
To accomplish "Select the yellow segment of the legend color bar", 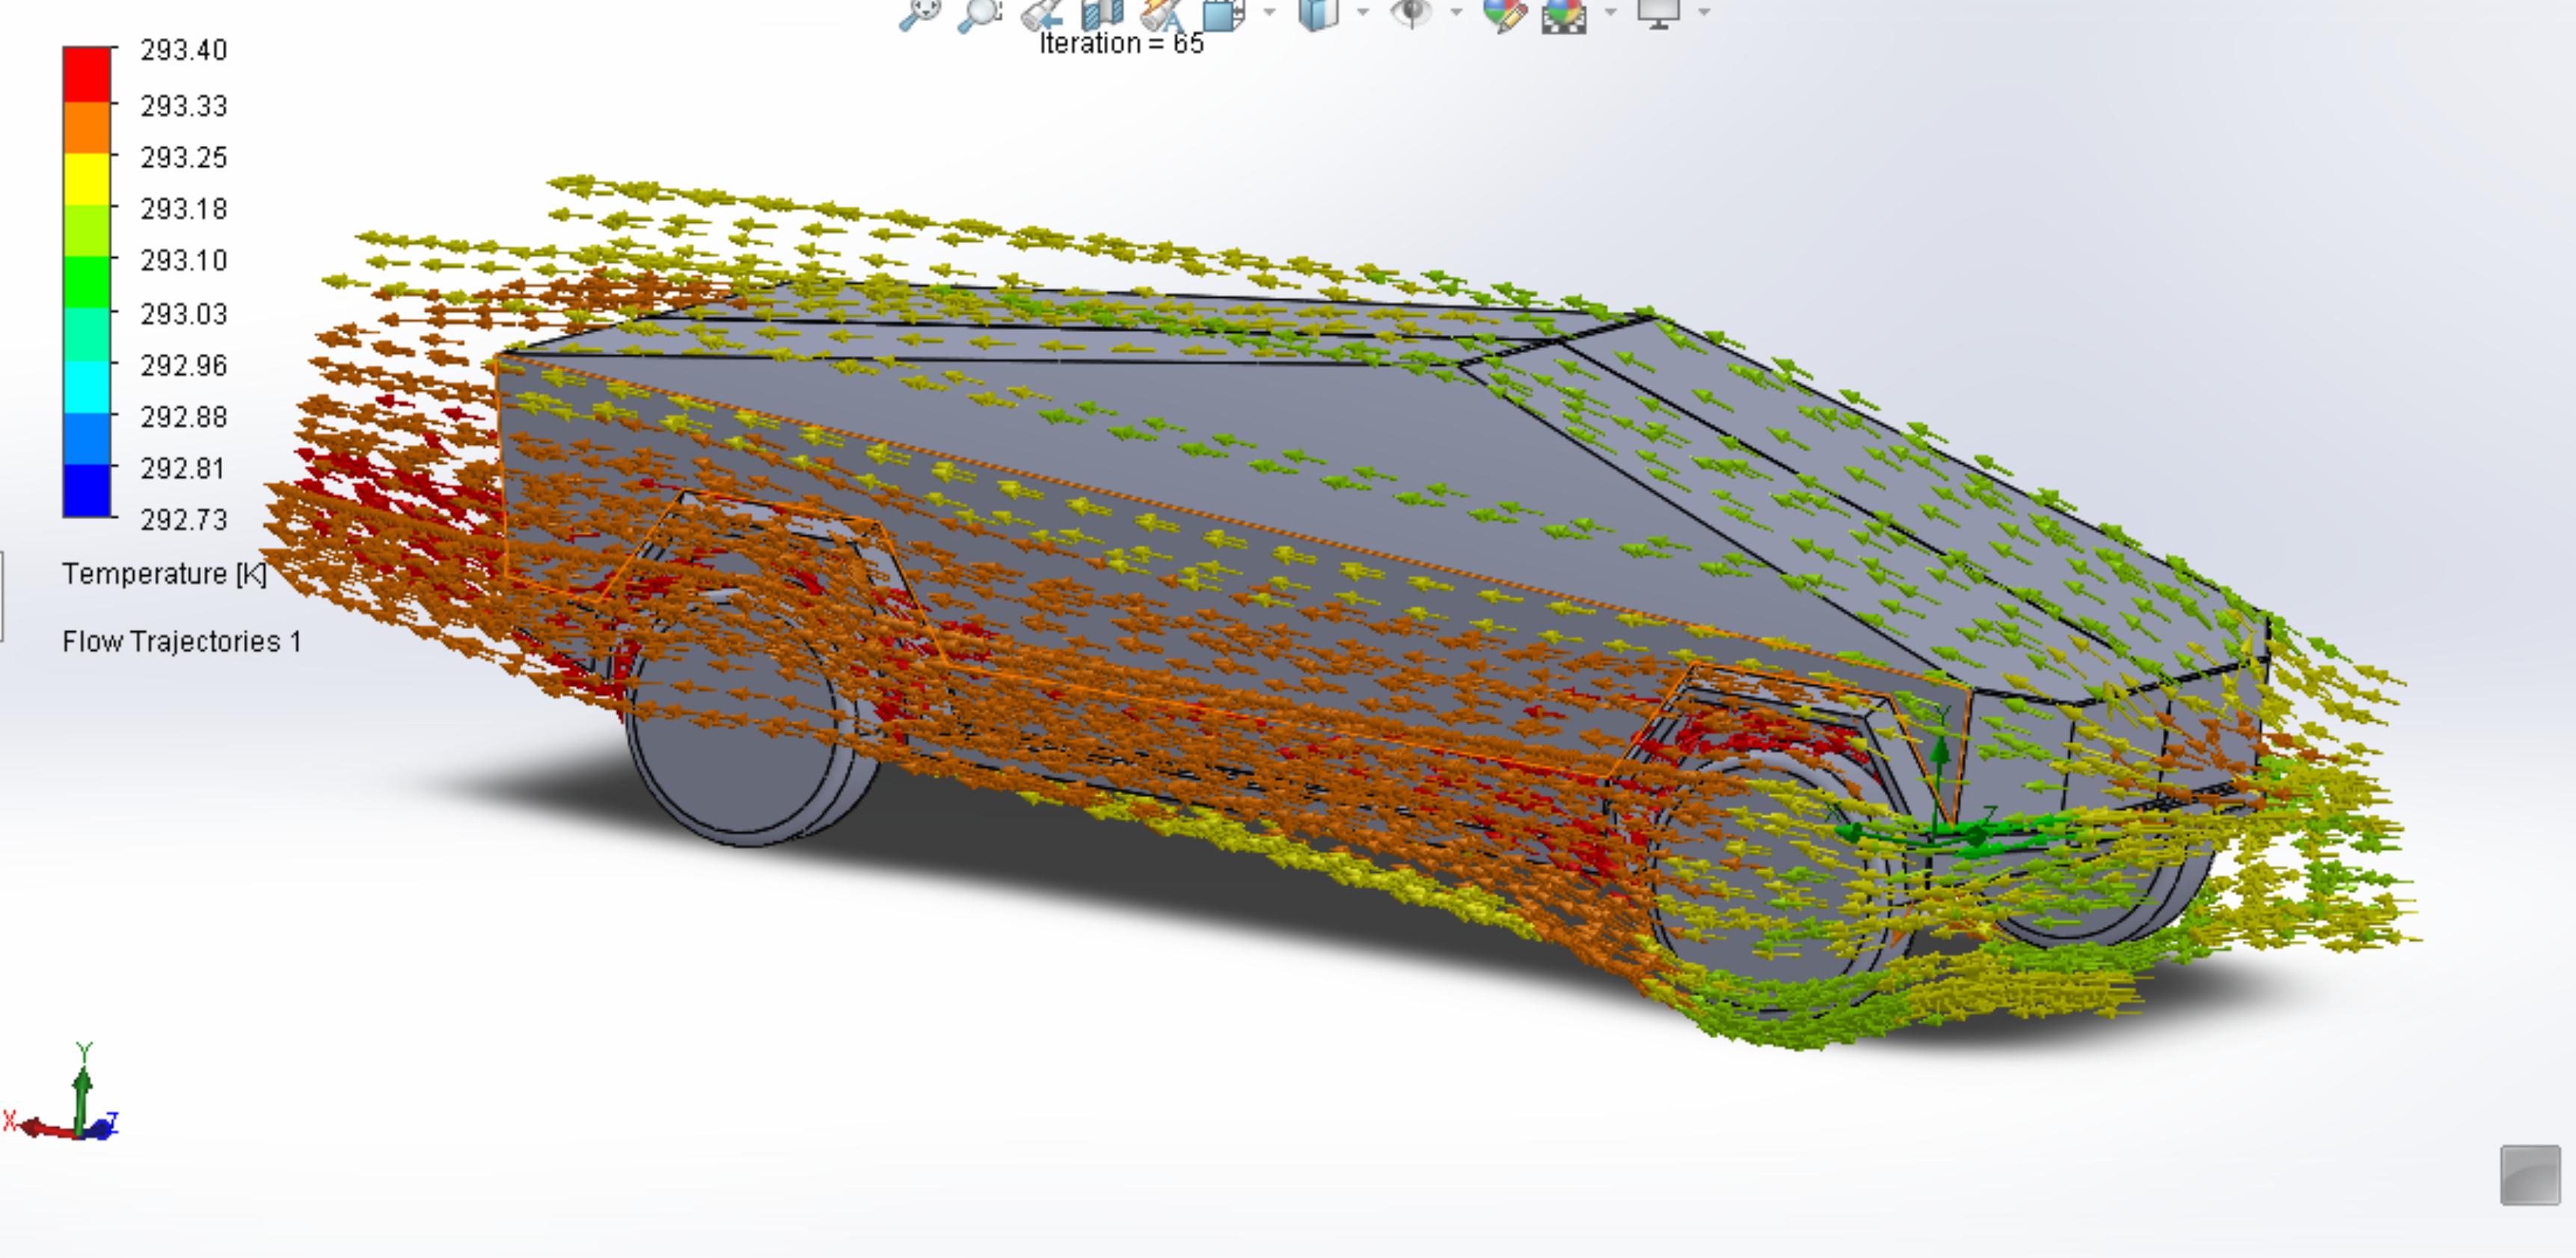I will click(87, 179).
